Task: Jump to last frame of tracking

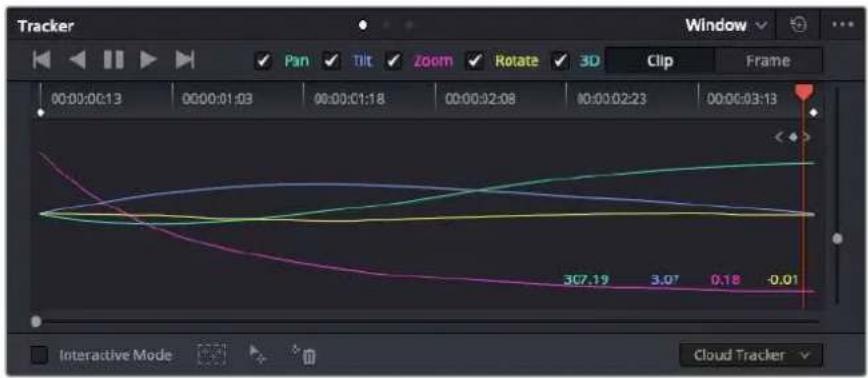Action: pos(185,60)
